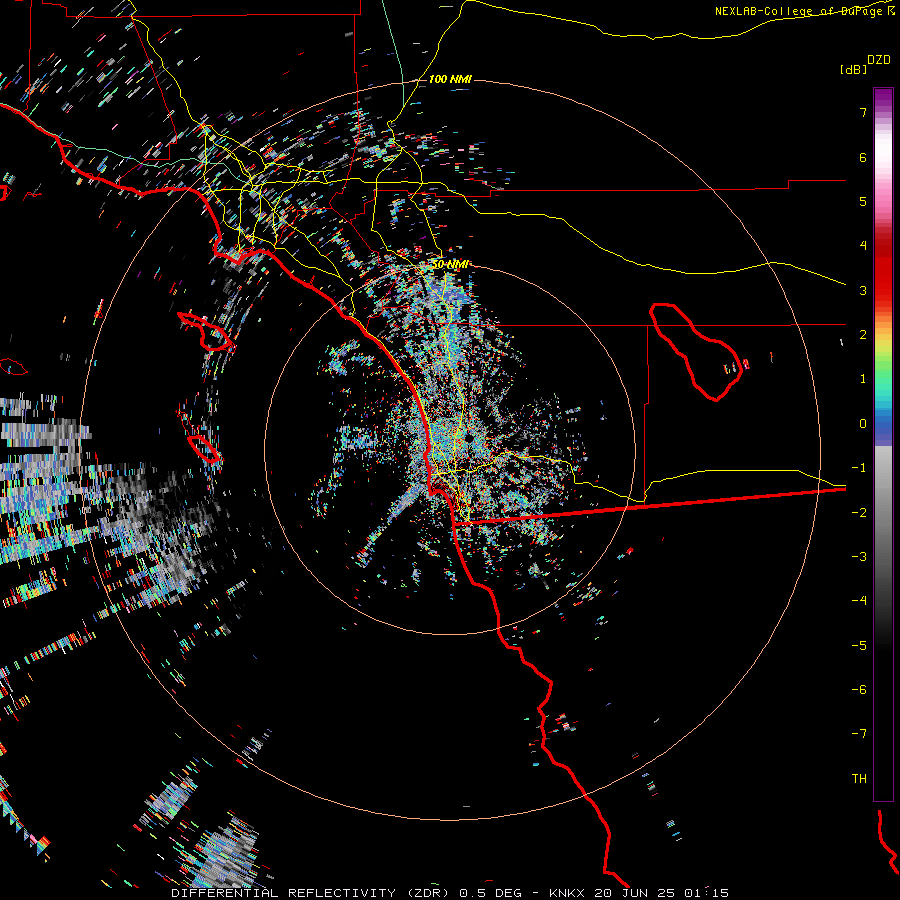
Task: Click the 01:15 timestamp in caption
Action: 707,893
